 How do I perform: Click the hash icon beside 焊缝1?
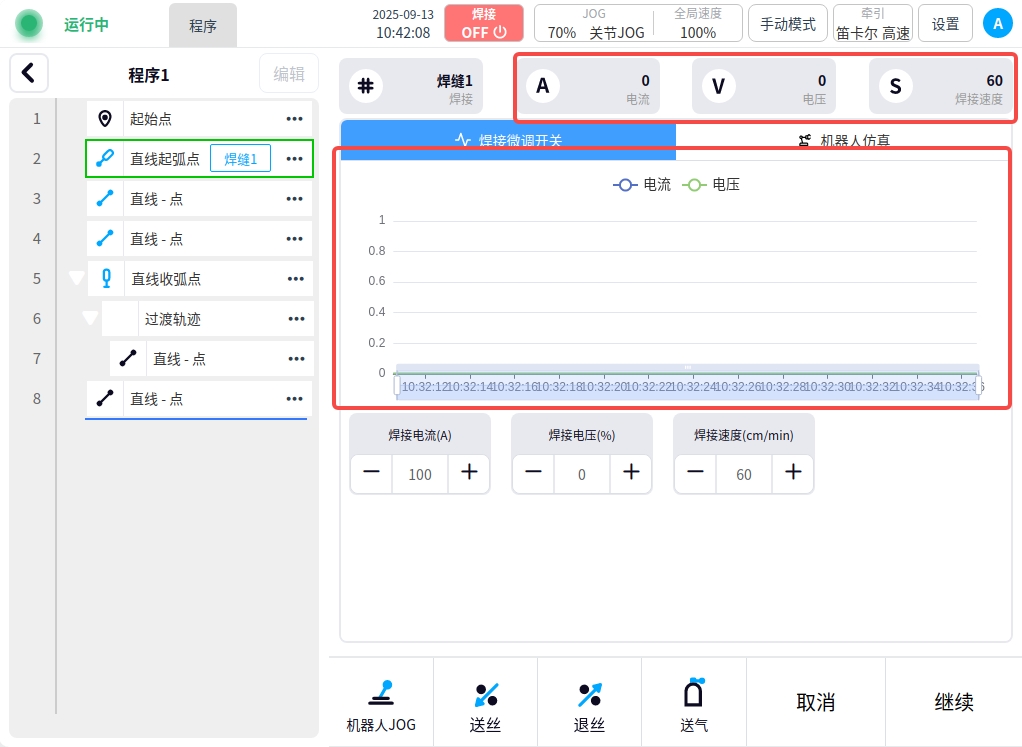[x=366, y=86]
